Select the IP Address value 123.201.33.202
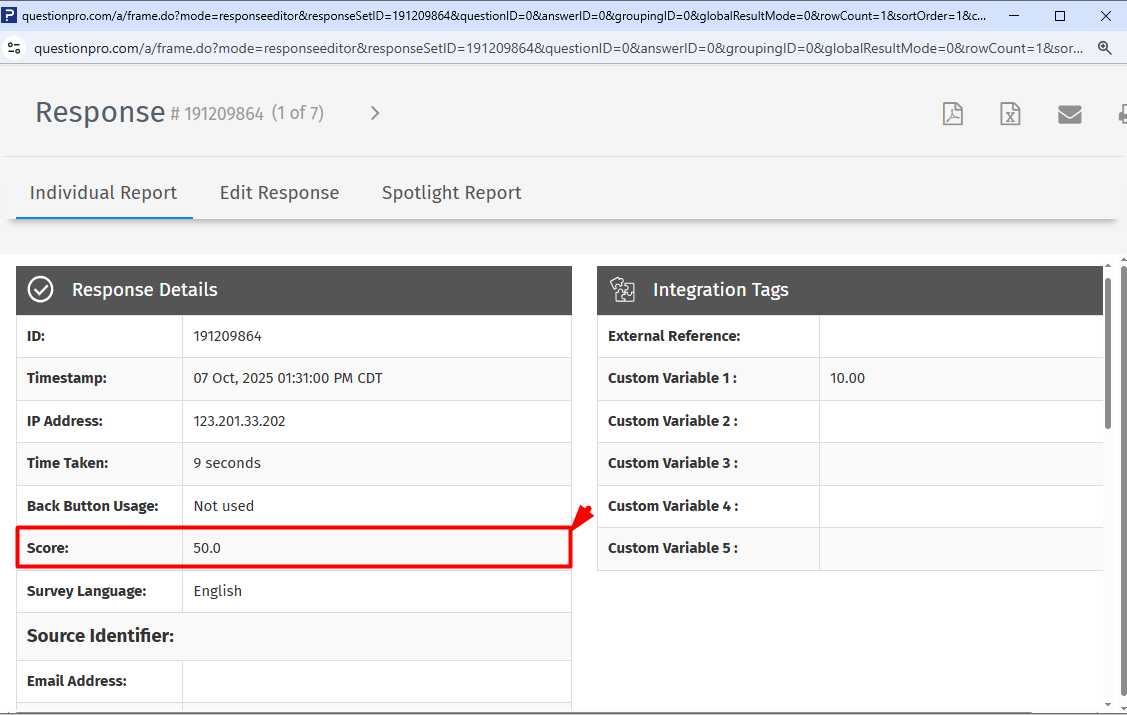Image resolution: width=1127 pixels, height=715 pixels. (x=239, y=421)
